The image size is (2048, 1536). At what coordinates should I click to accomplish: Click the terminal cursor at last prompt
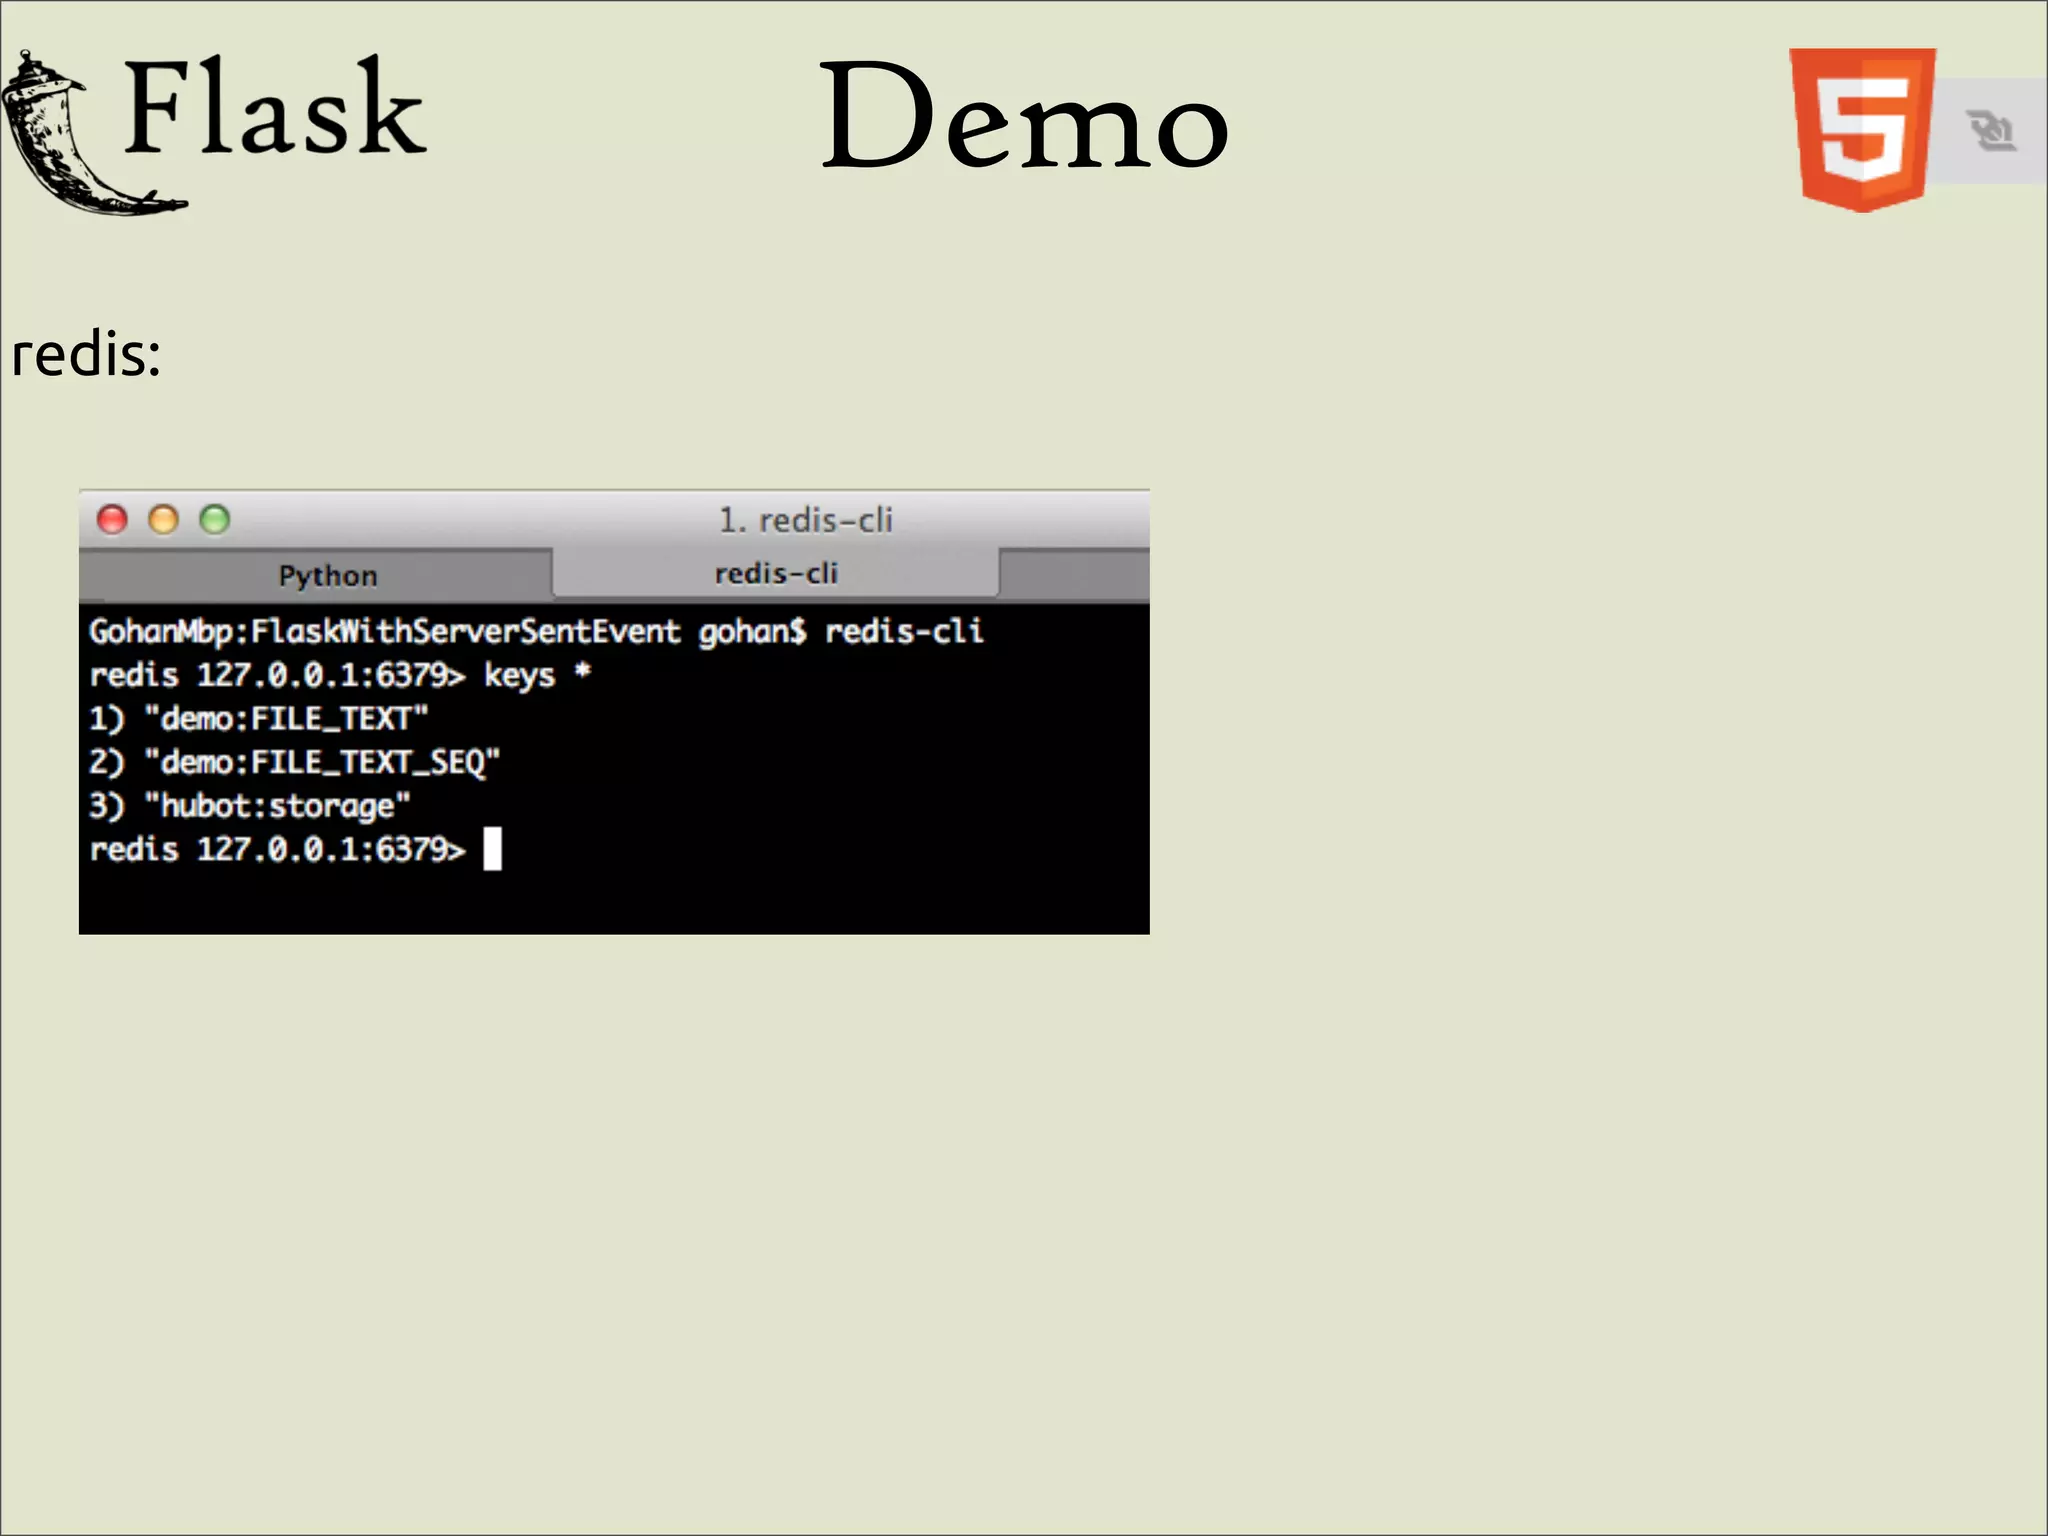[492, 850]
